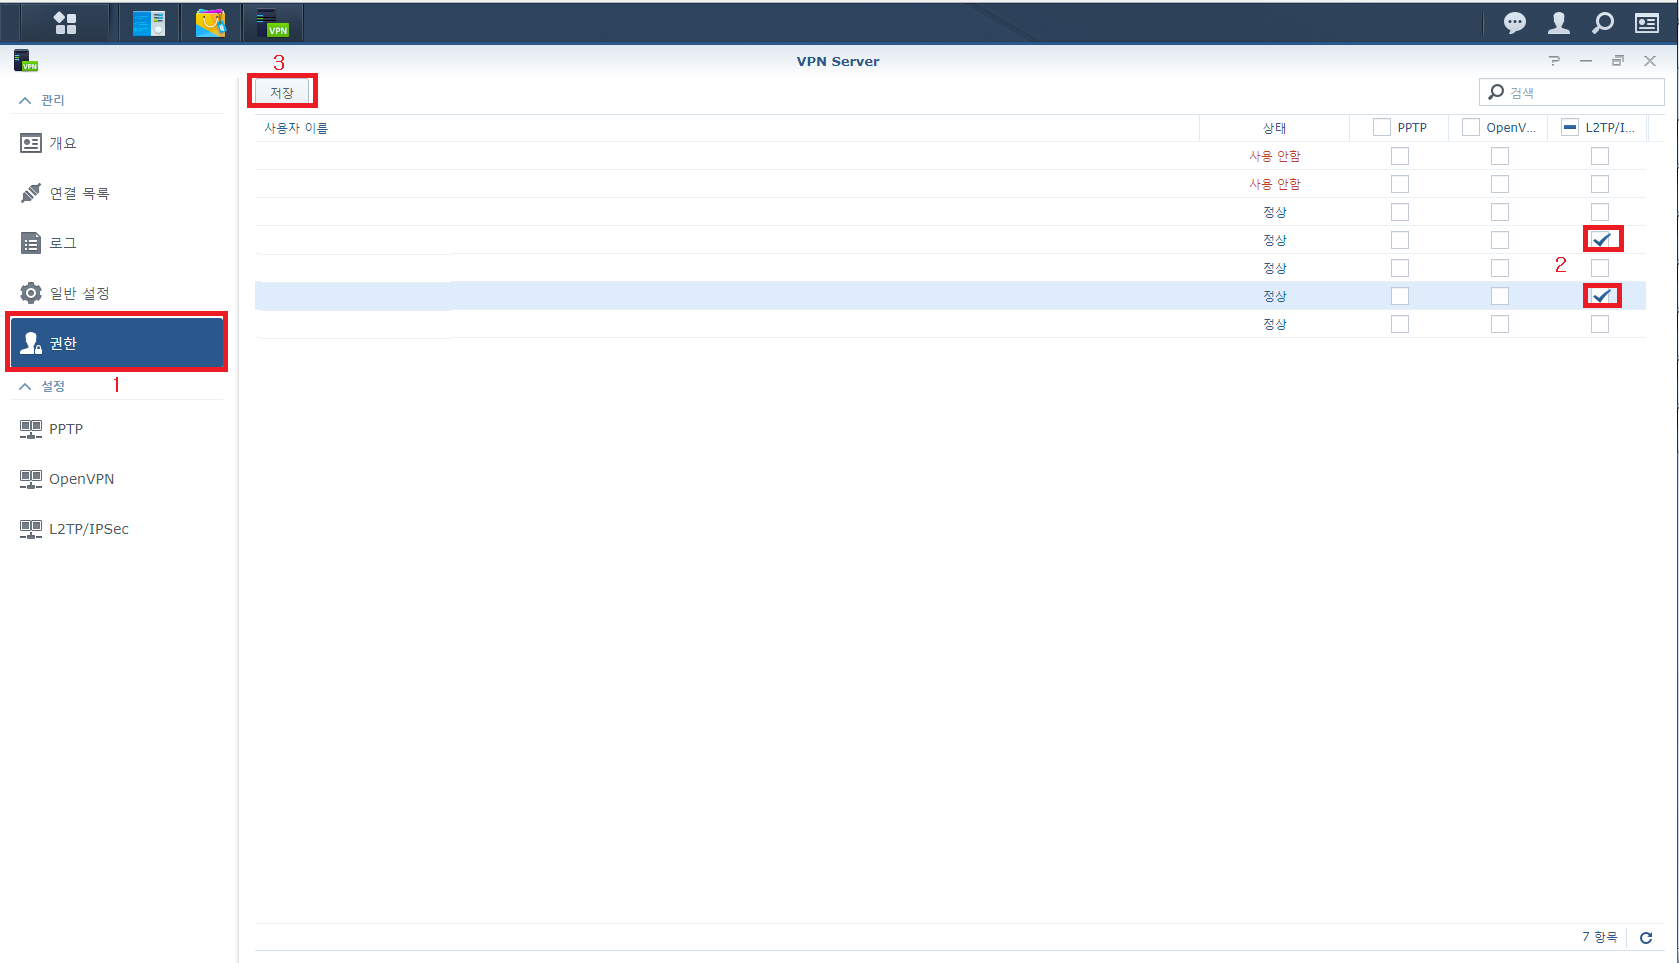Viewport: 1679px width, 963px height.
Task: Open the Control Panel taskbar icon
Action: point(149,23)
